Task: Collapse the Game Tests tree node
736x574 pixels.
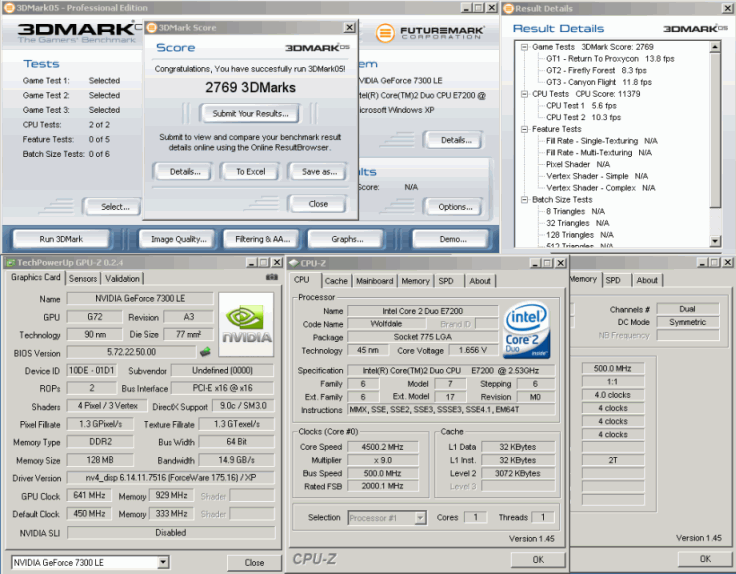Action: 524,47
